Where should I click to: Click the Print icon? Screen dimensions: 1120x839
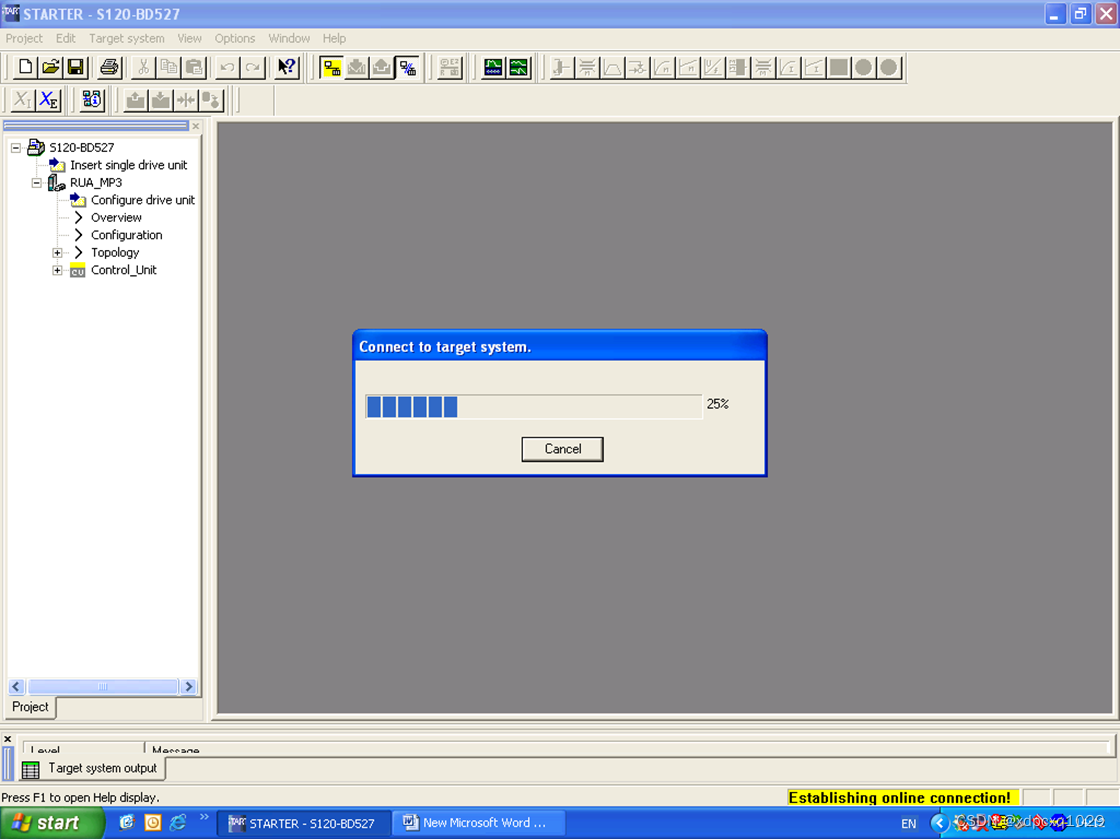(109, 67)
